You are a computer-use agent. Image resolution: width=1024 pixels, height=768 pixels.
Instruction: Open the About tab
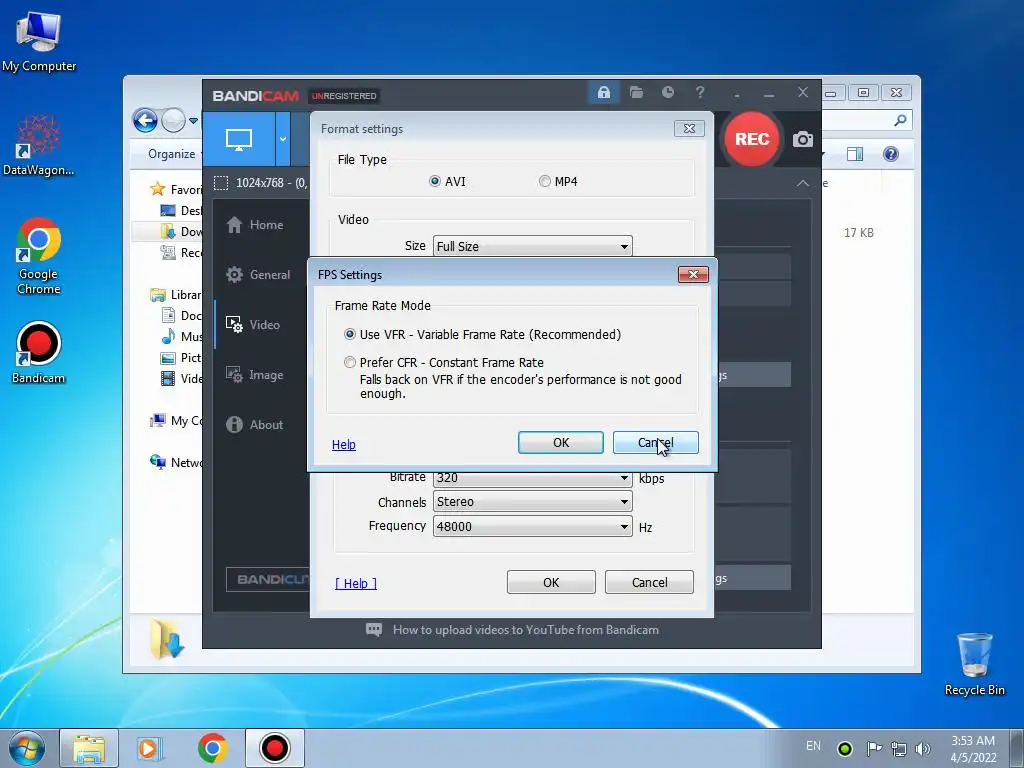pos(254,424)
